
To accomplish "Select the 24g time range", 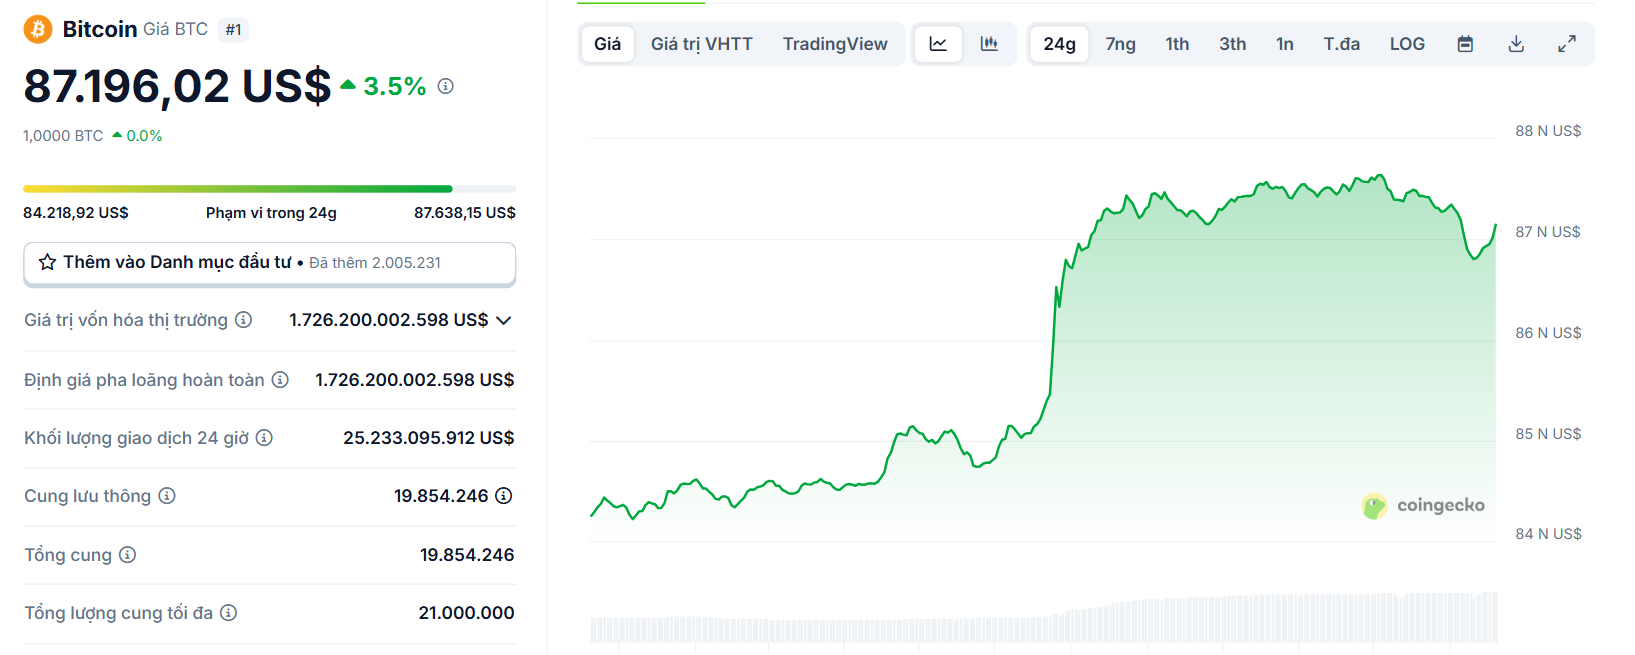I will (1059, 44).
